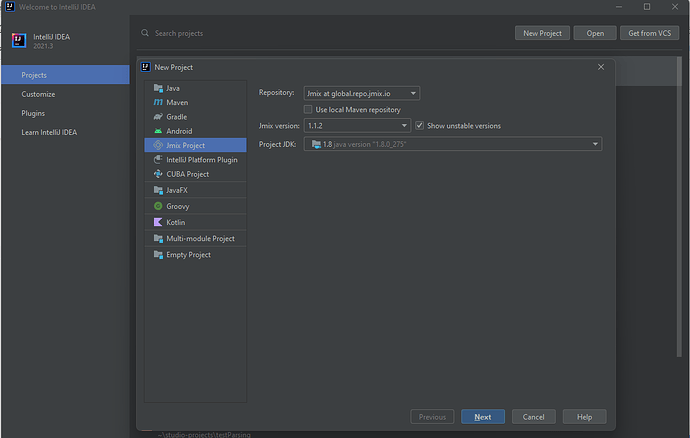Select Kotlin project type
Screen dimensions: 690x438
click(x=195, y=222)
